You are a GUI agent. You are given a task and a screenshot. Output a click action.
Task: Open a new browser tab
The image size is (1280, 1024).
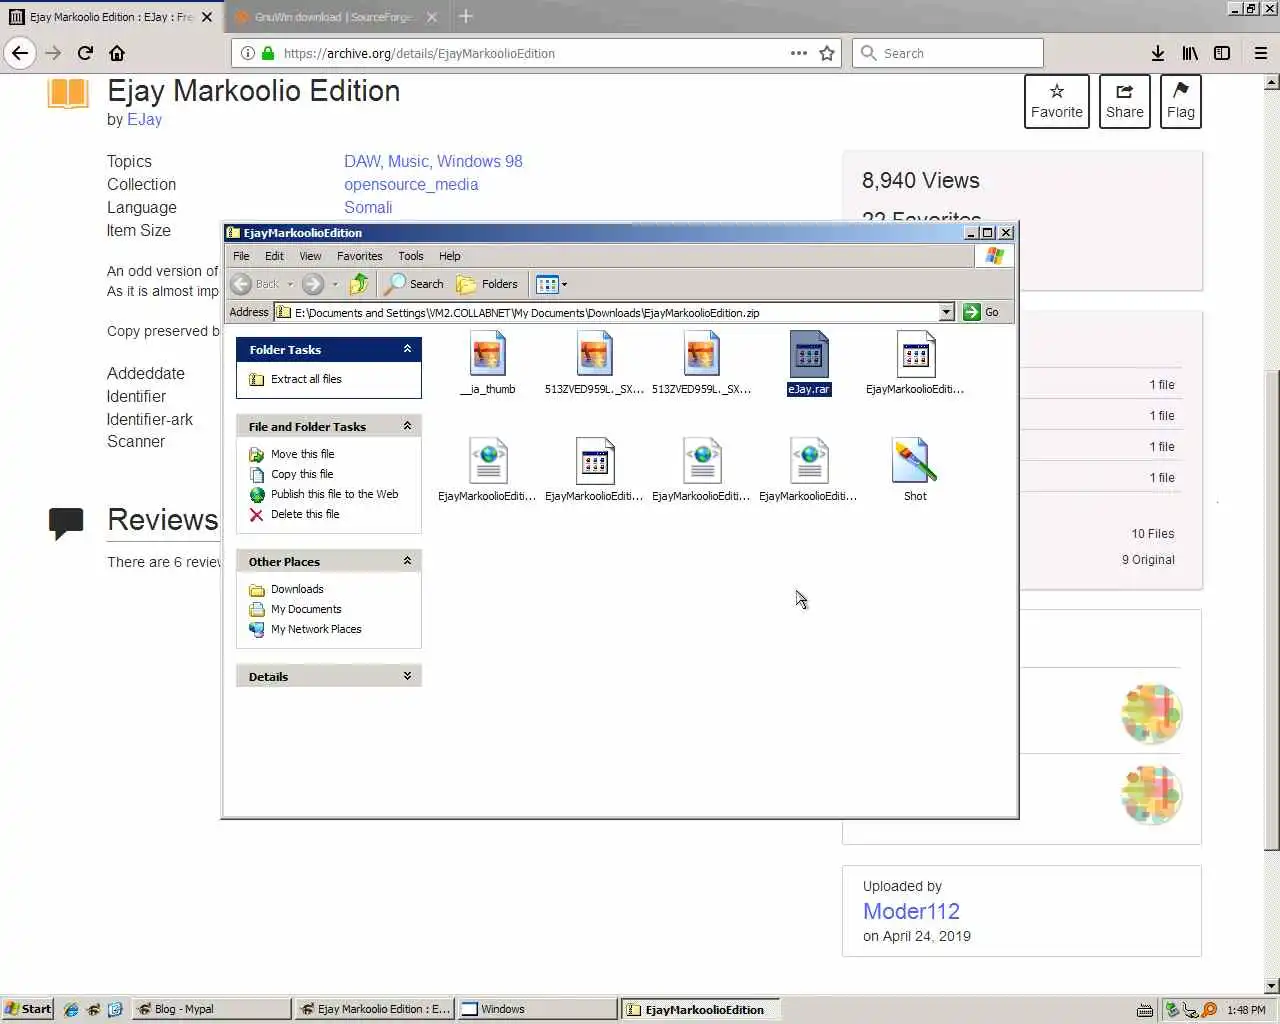tap(465, 16)
